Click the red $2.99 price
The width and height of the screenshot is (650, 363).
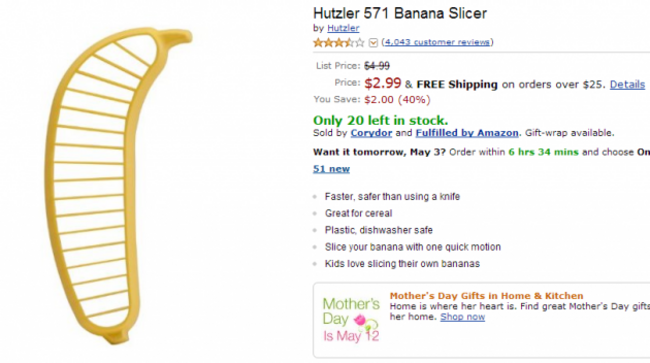(383, 83)
